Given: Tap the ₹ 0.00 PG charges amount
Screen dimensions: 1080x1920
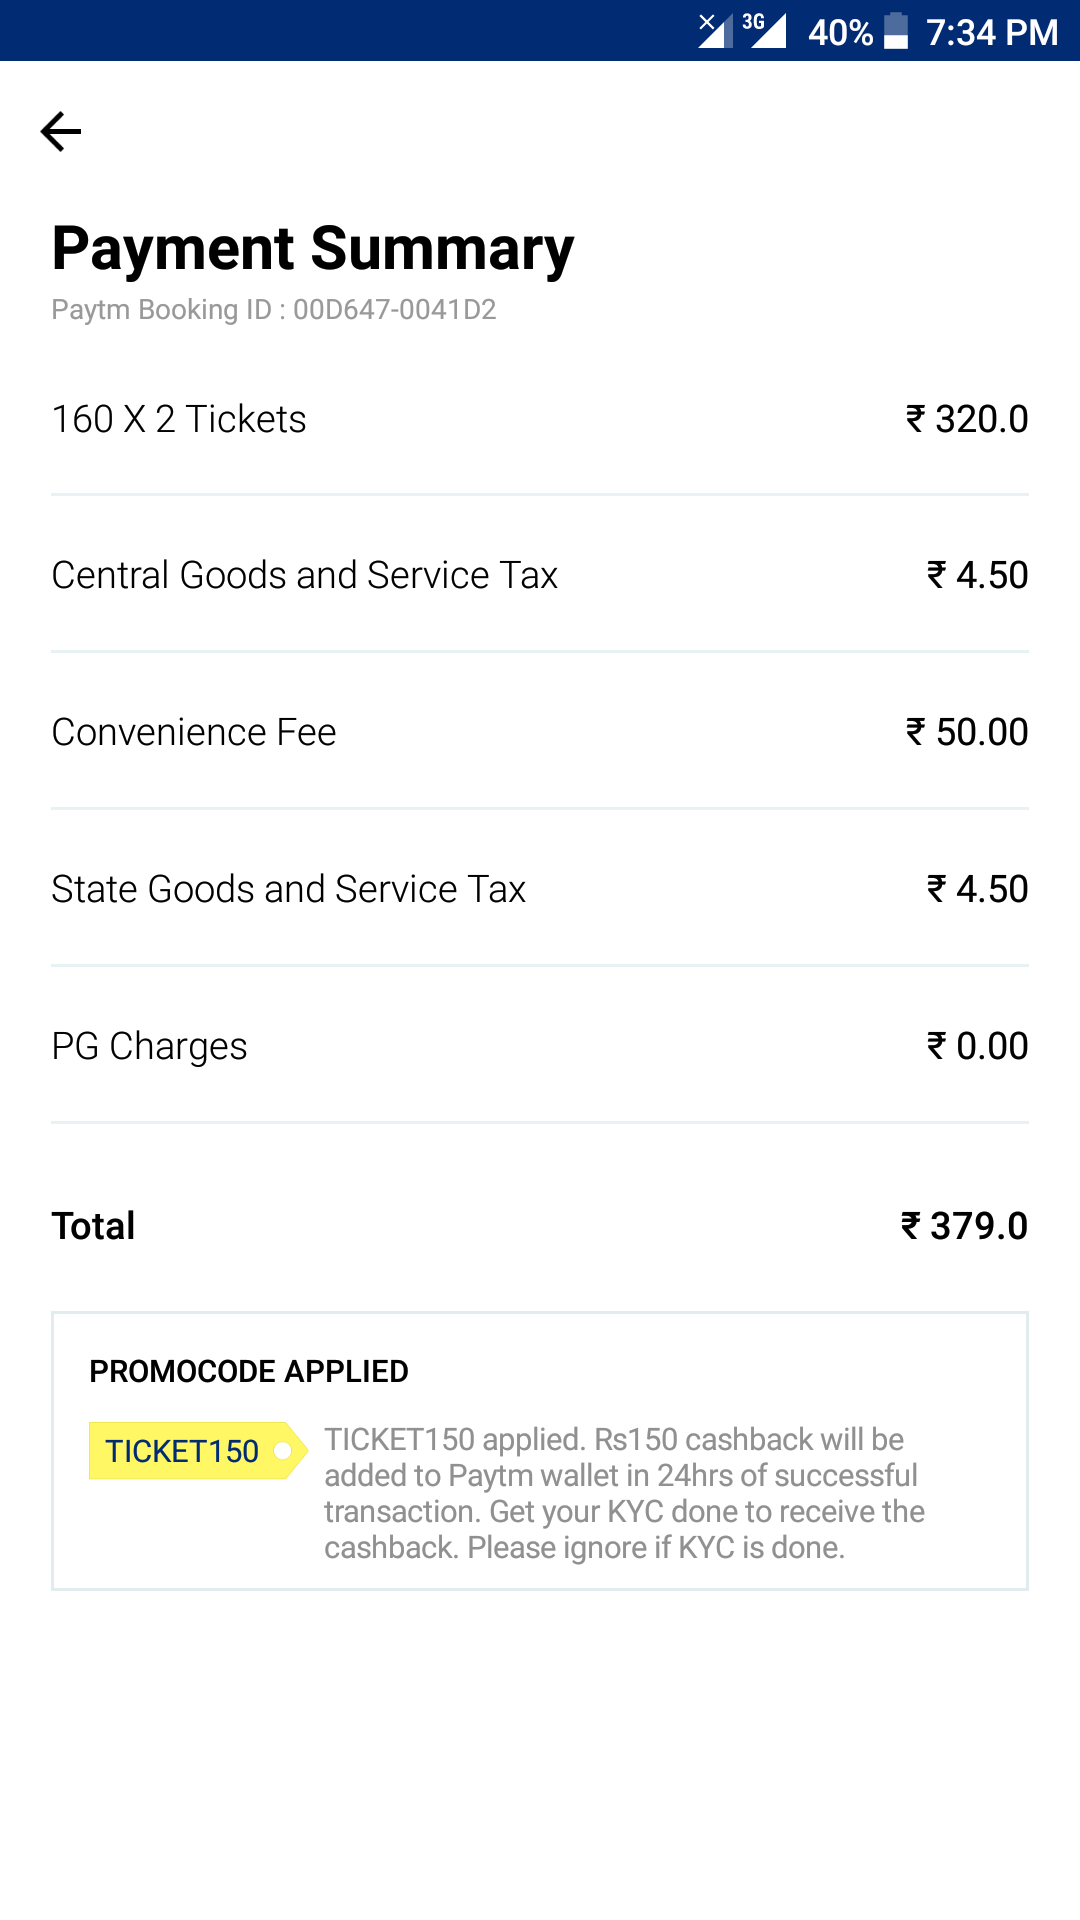Looking at the screenshot, I should (x=977, y=1046).
